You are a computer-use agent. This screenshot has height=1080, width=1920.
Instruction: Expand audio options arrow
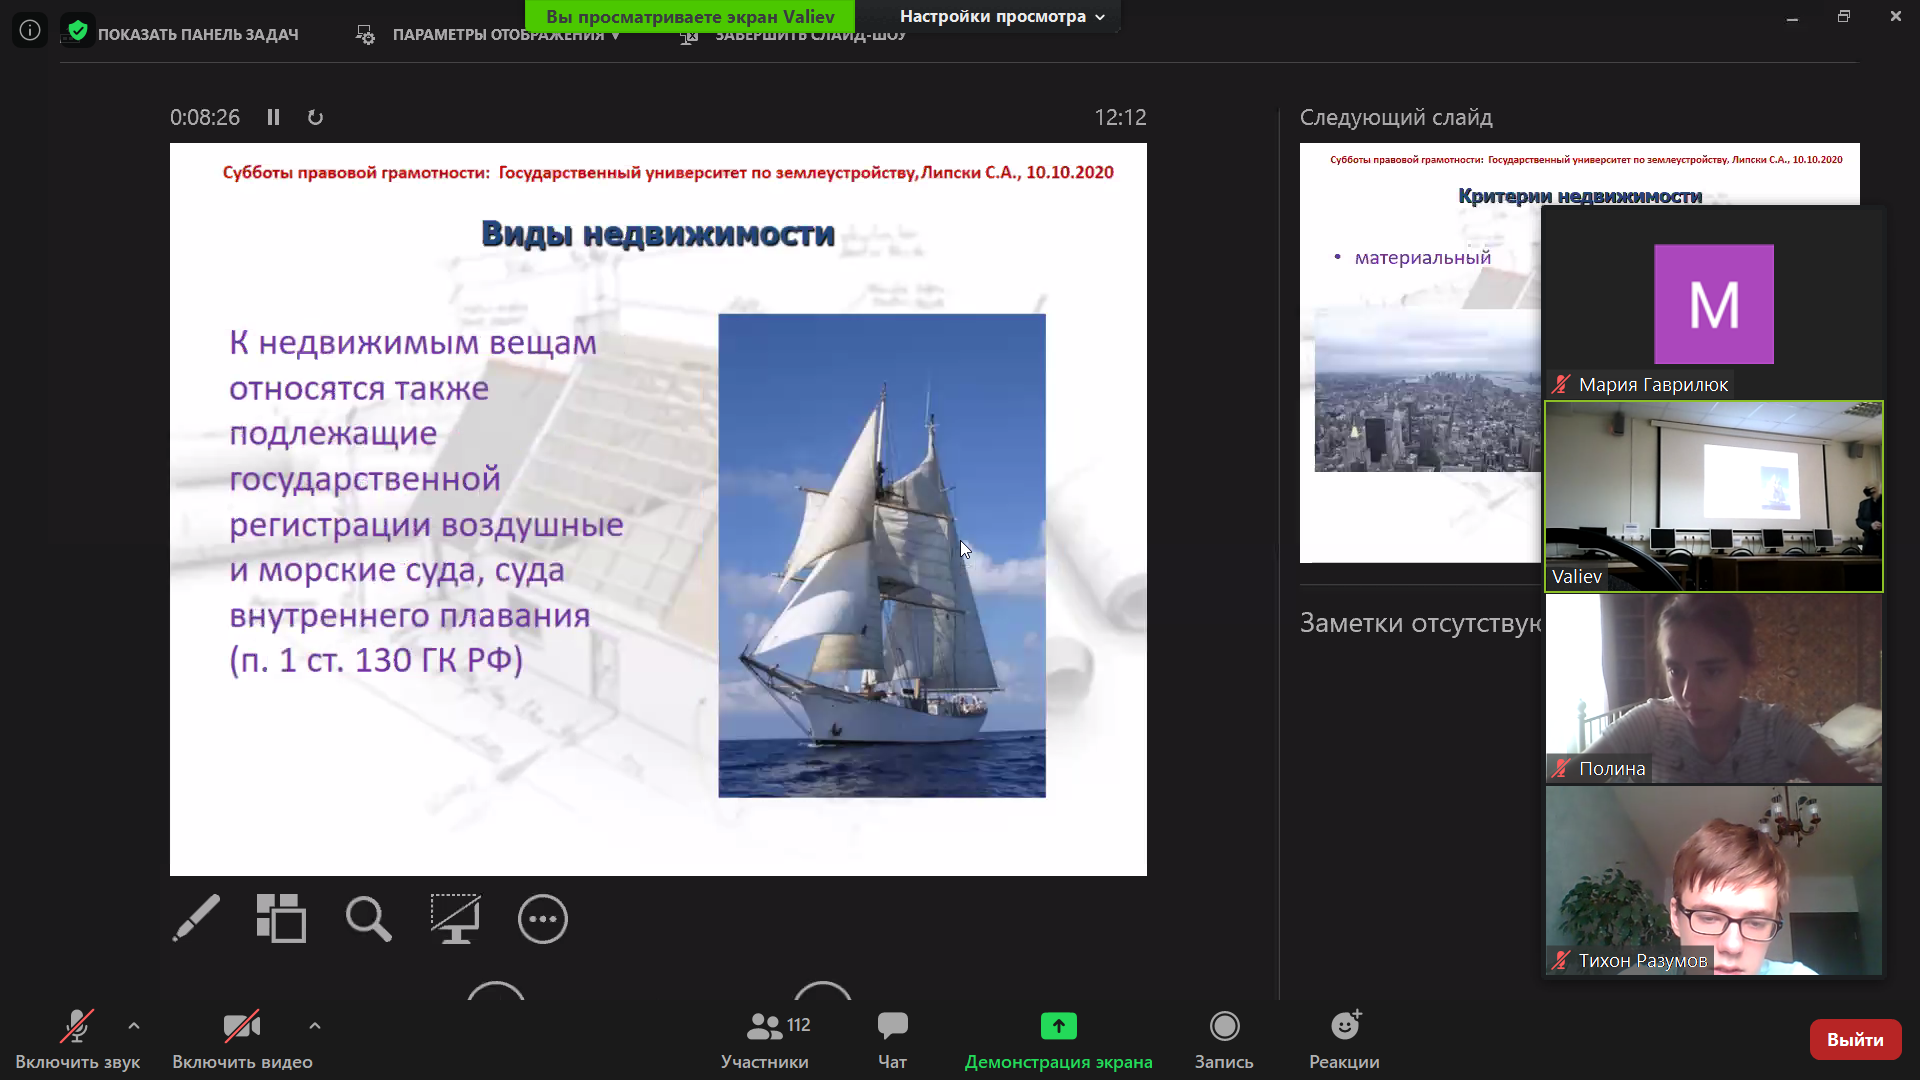tap(134, 1026)
